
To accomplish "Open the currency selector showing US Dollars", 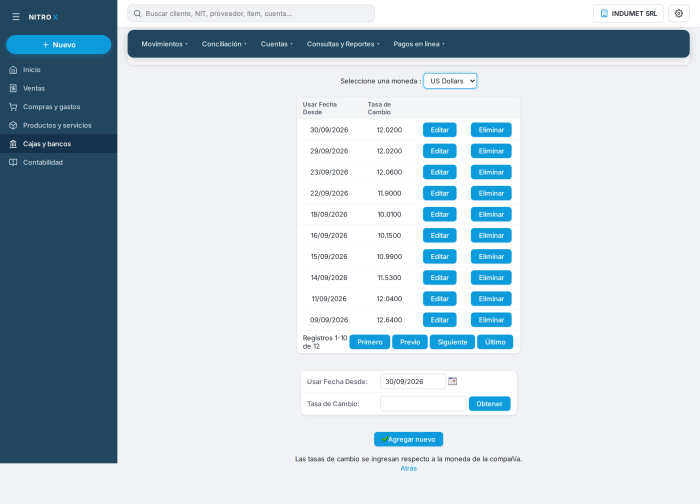I will tap(450, 81).
